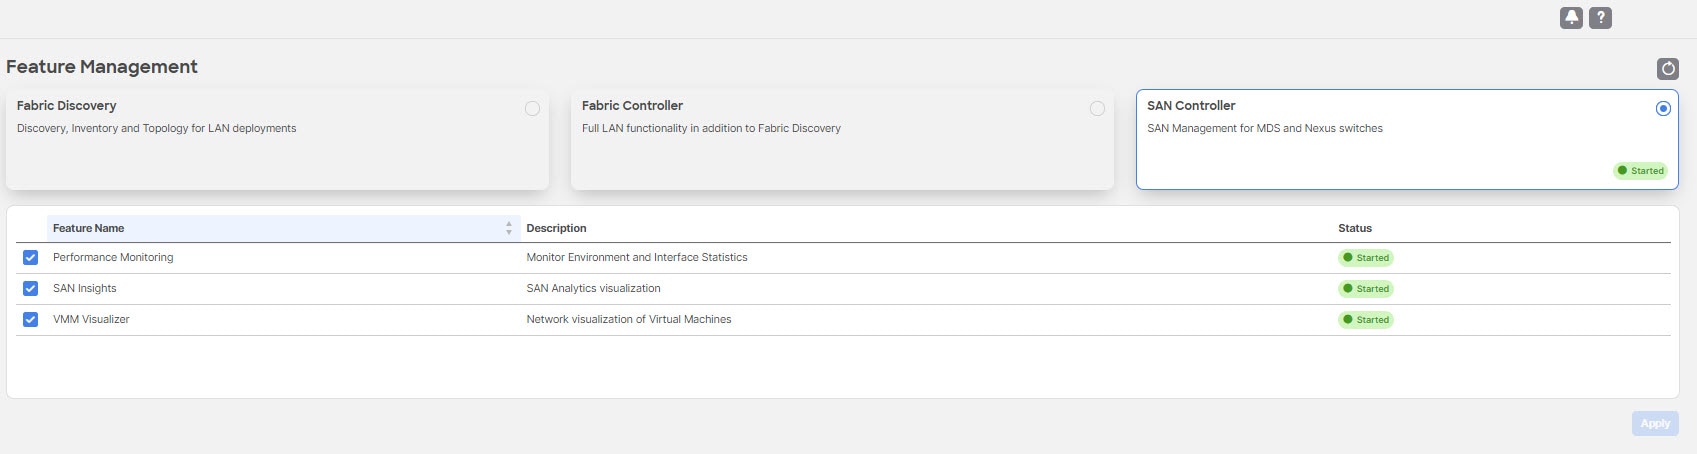The image size is (1697, 454).
Task: Click the SAN Insights row name
Action: coord(84,288)
